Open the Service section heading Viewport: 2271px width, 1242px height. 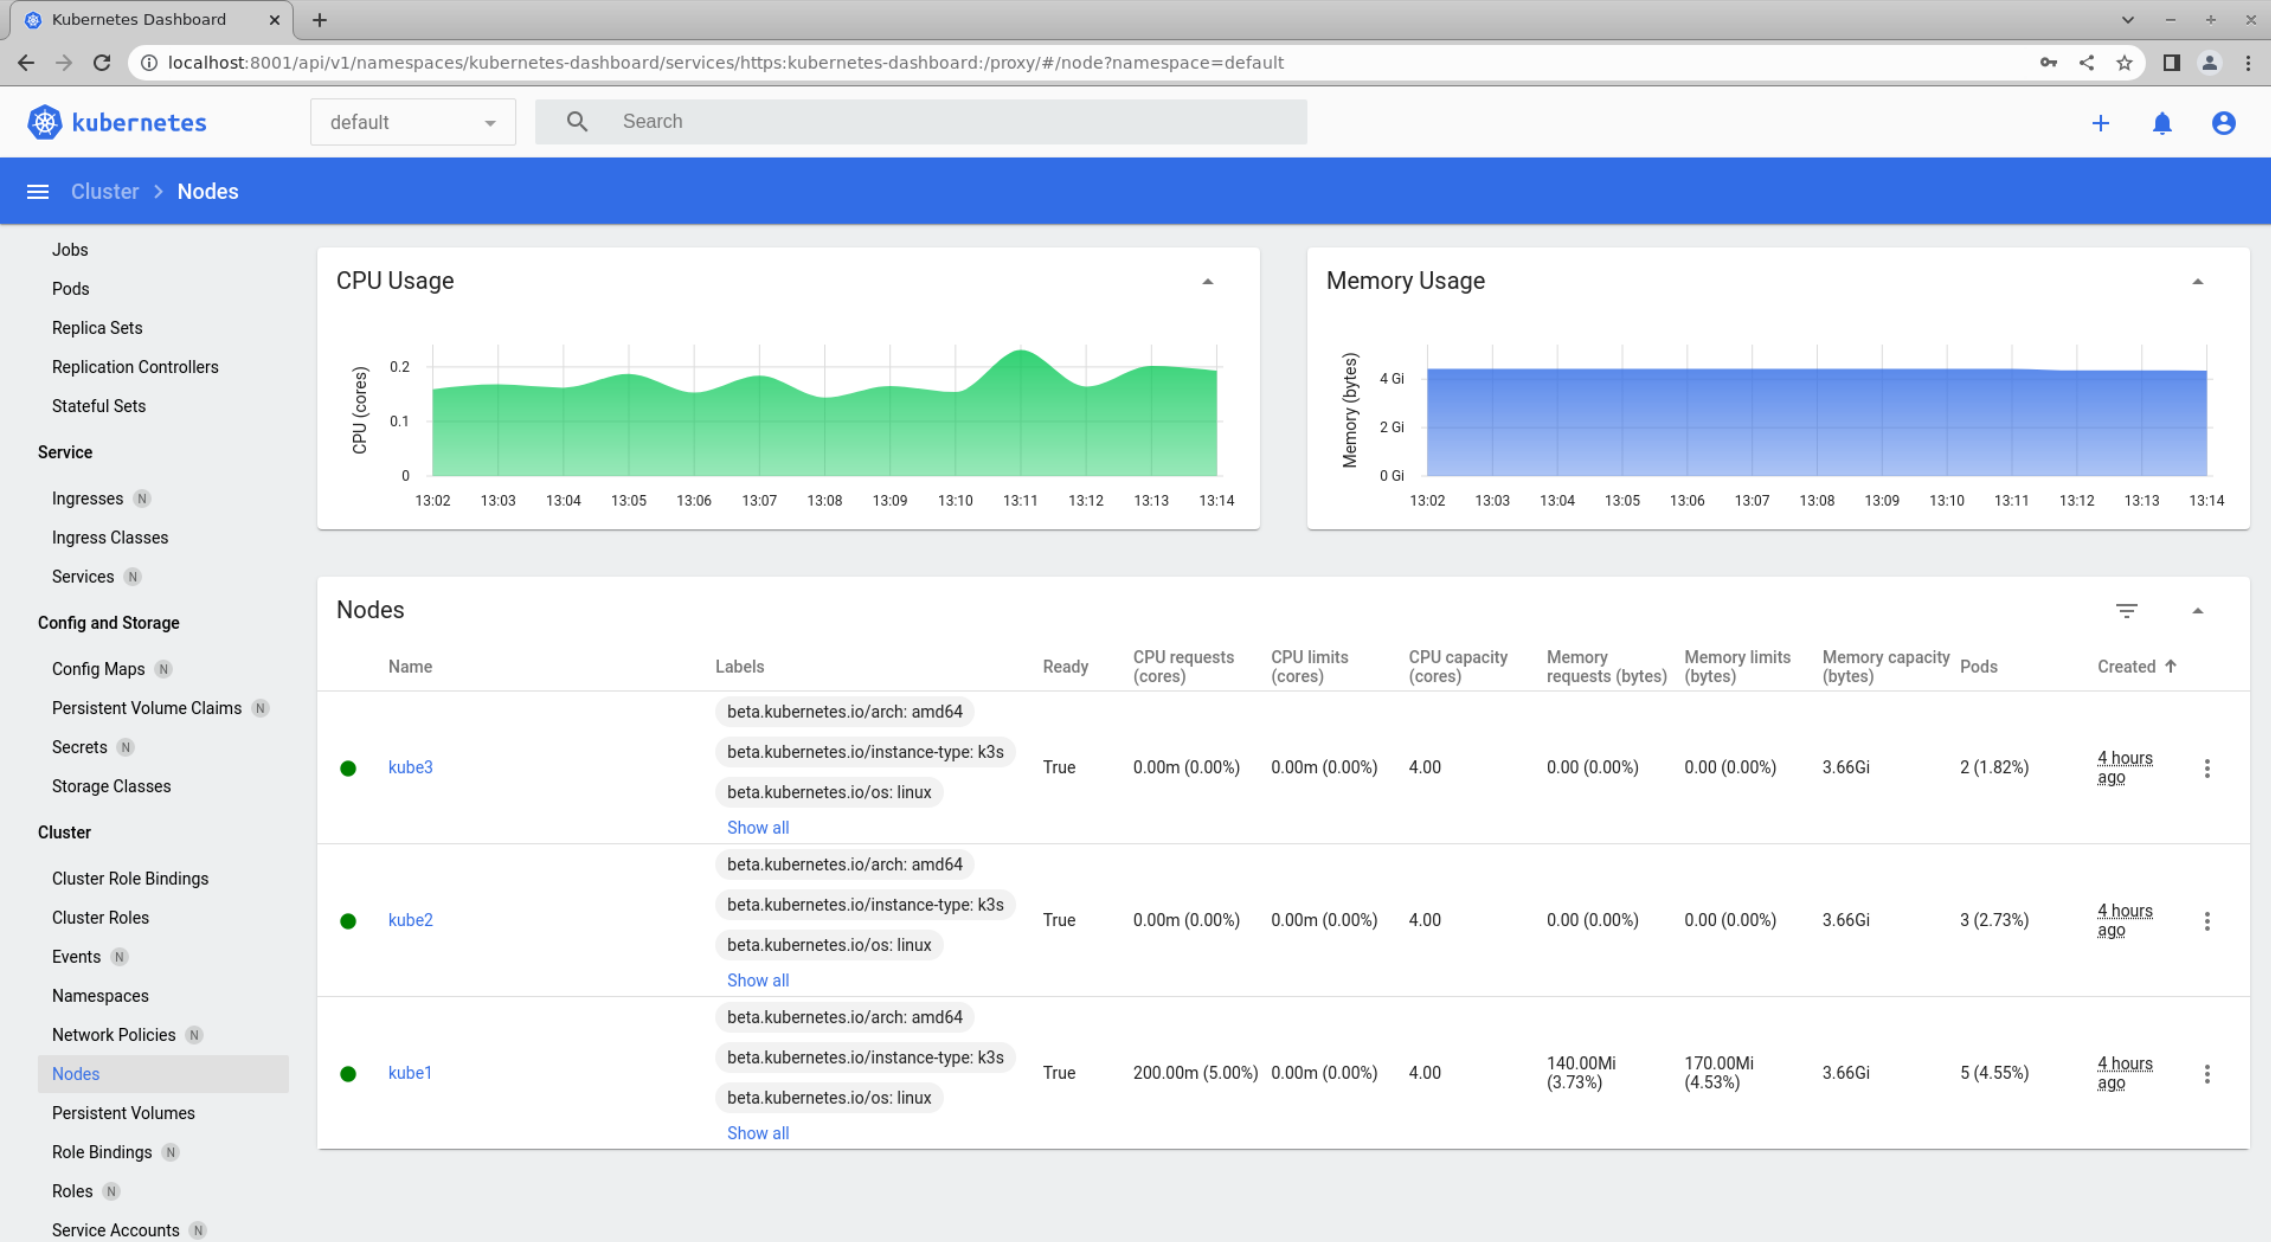point(65,452)
